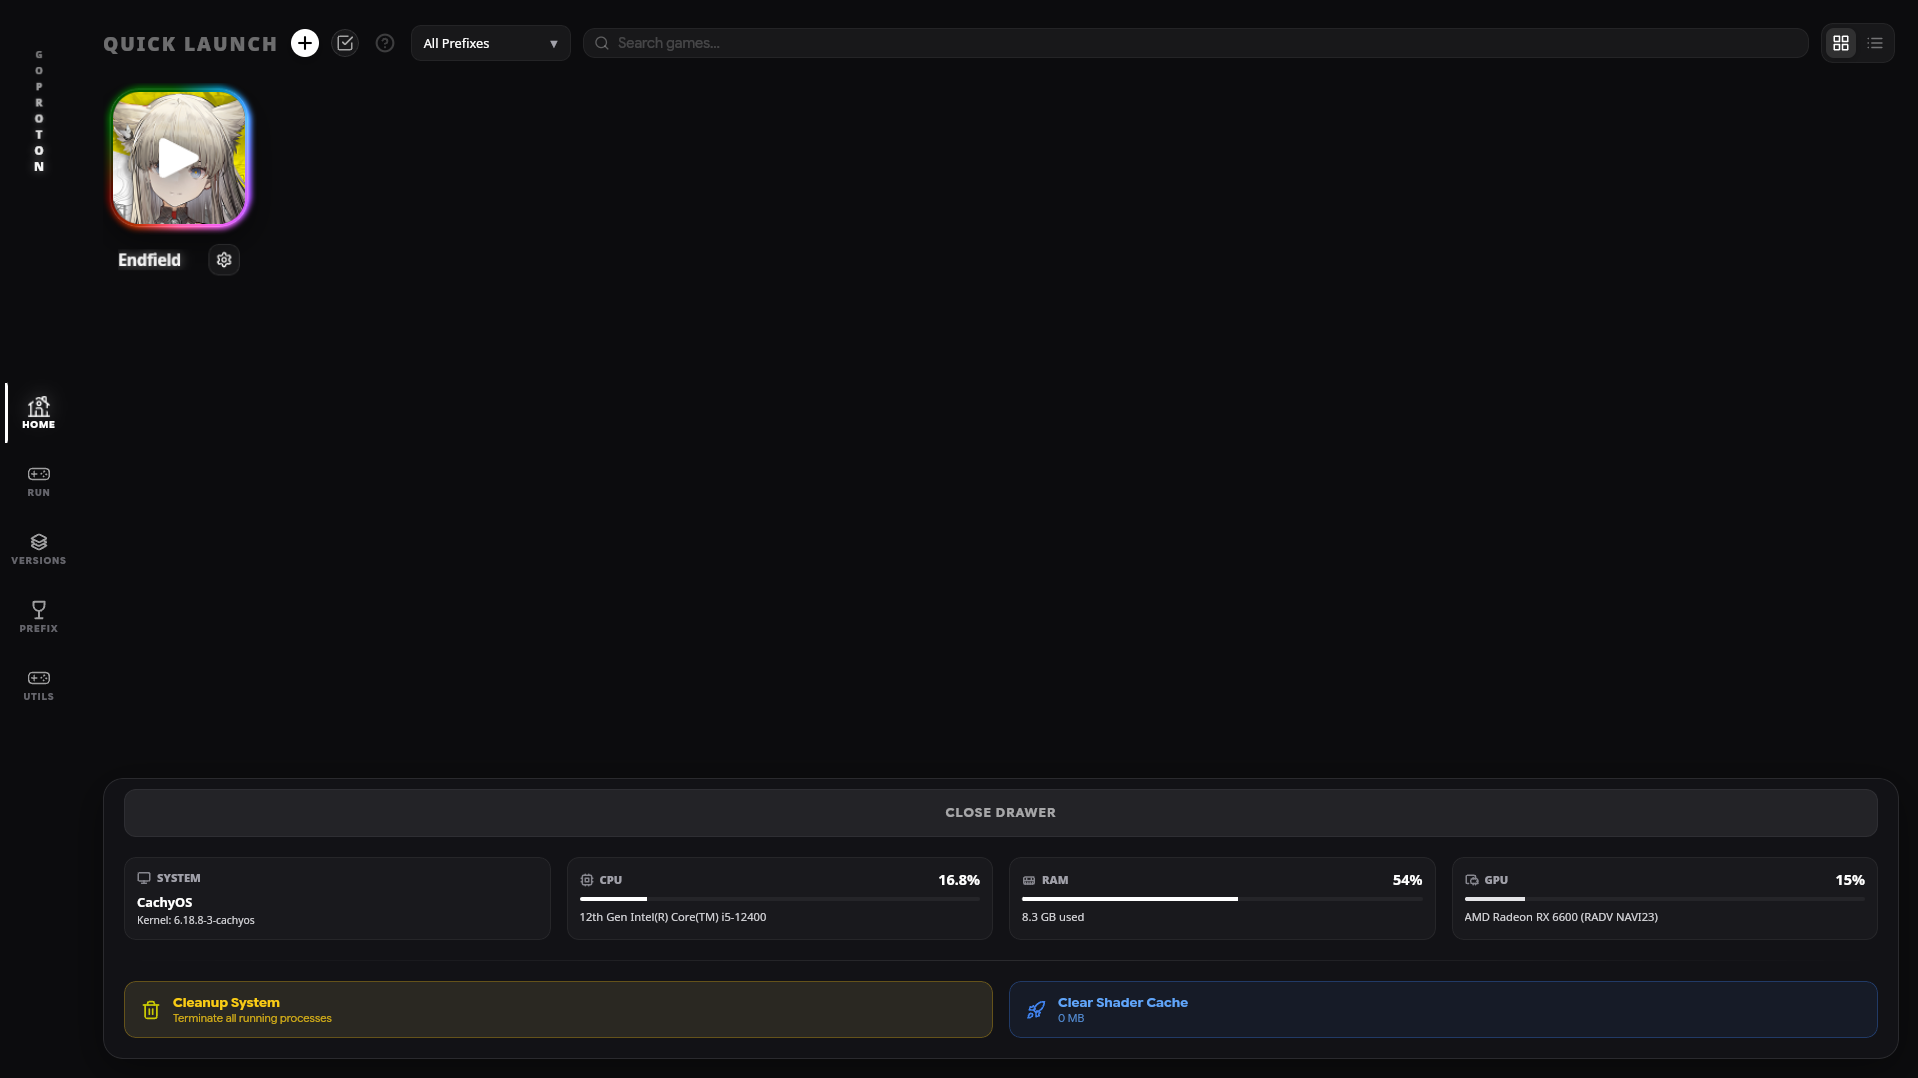Click the GPU usage progress bar
1918x1078 pixels.
pyautogui.click(x=1664, y=899)
